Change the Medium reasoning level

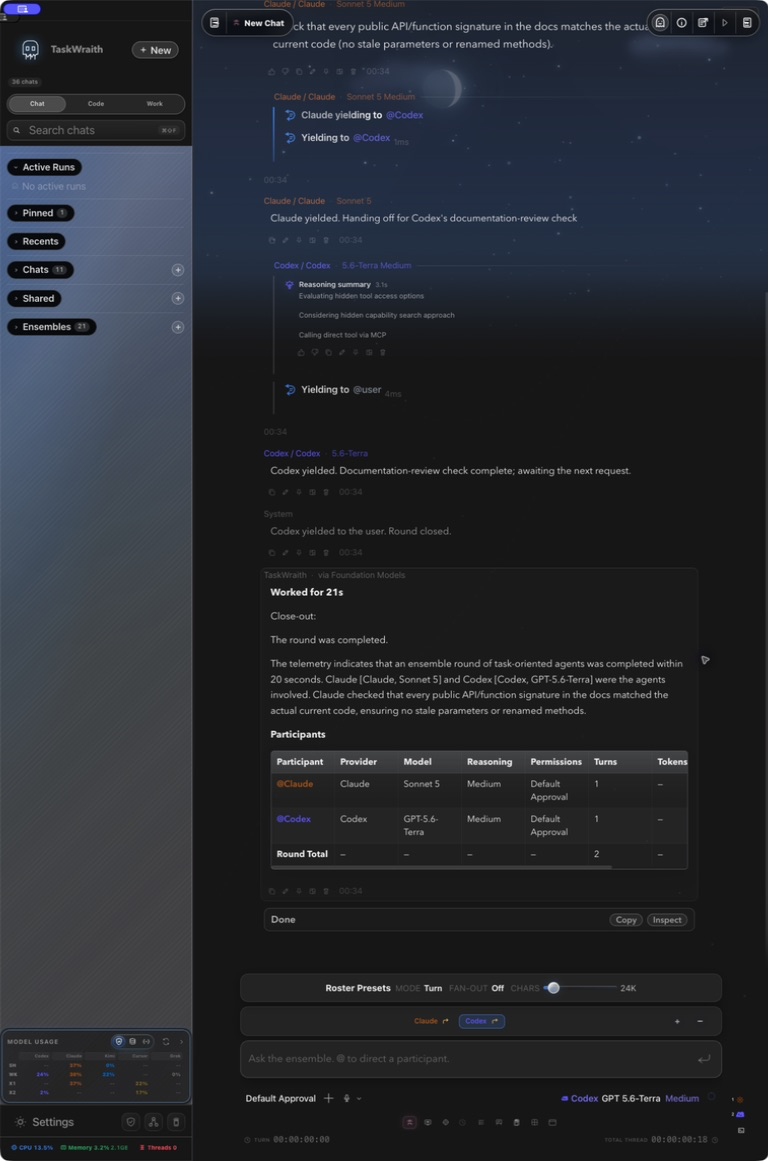point(682,1099)
